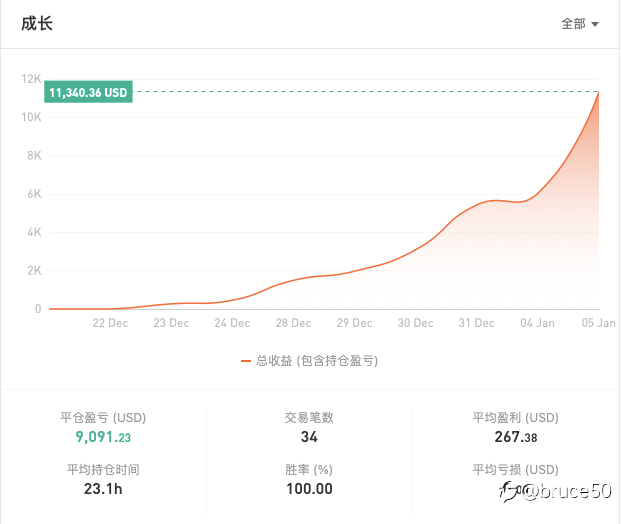Click the 成长 section title

click(x=37, y=23)
